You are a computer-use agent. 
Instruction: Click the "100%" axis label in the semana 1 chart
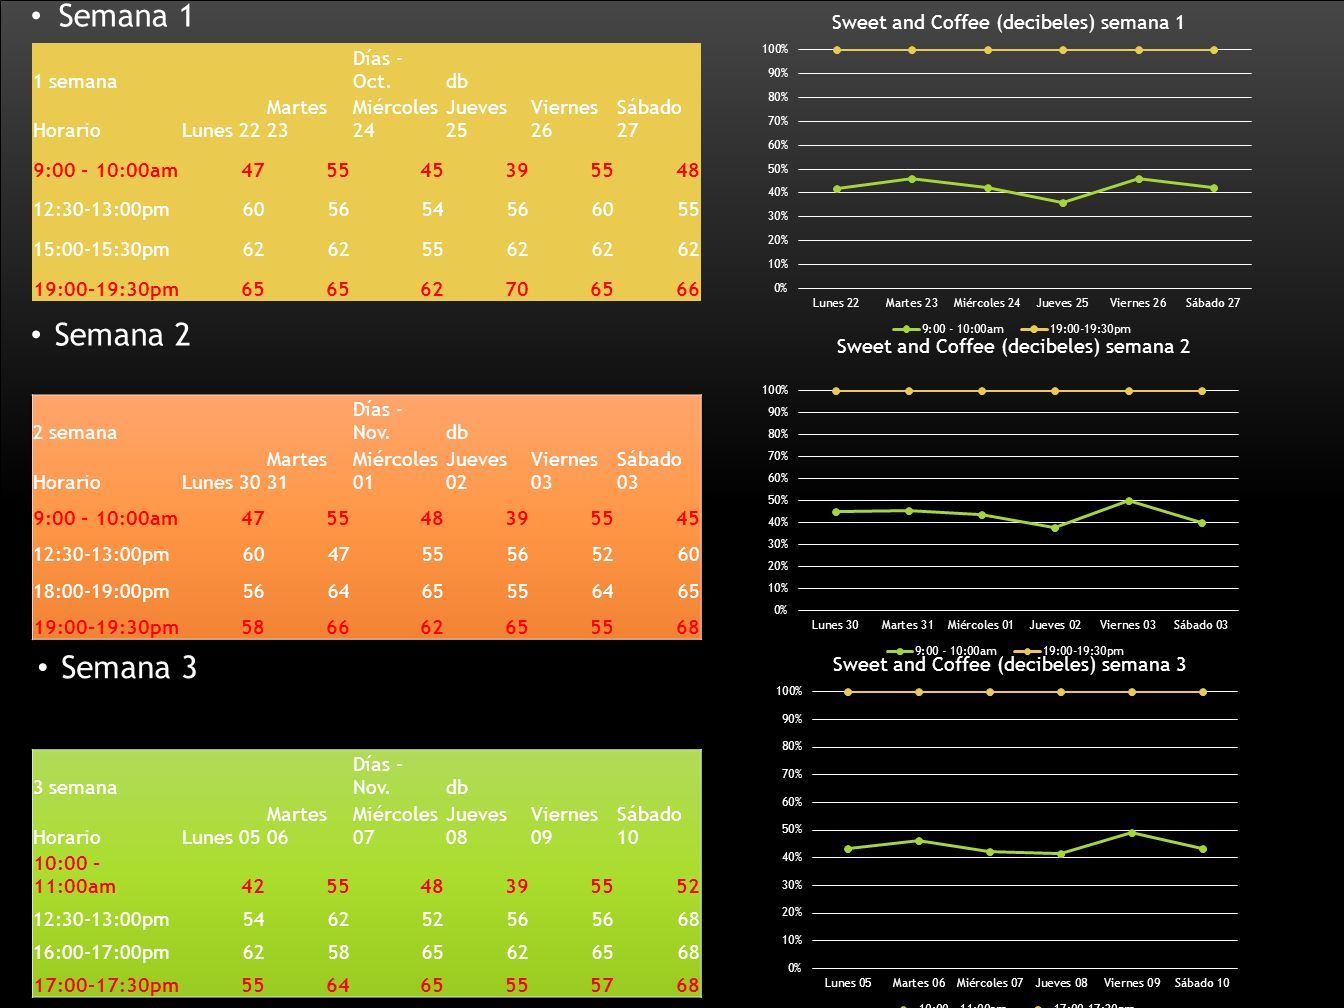(775, 49)
